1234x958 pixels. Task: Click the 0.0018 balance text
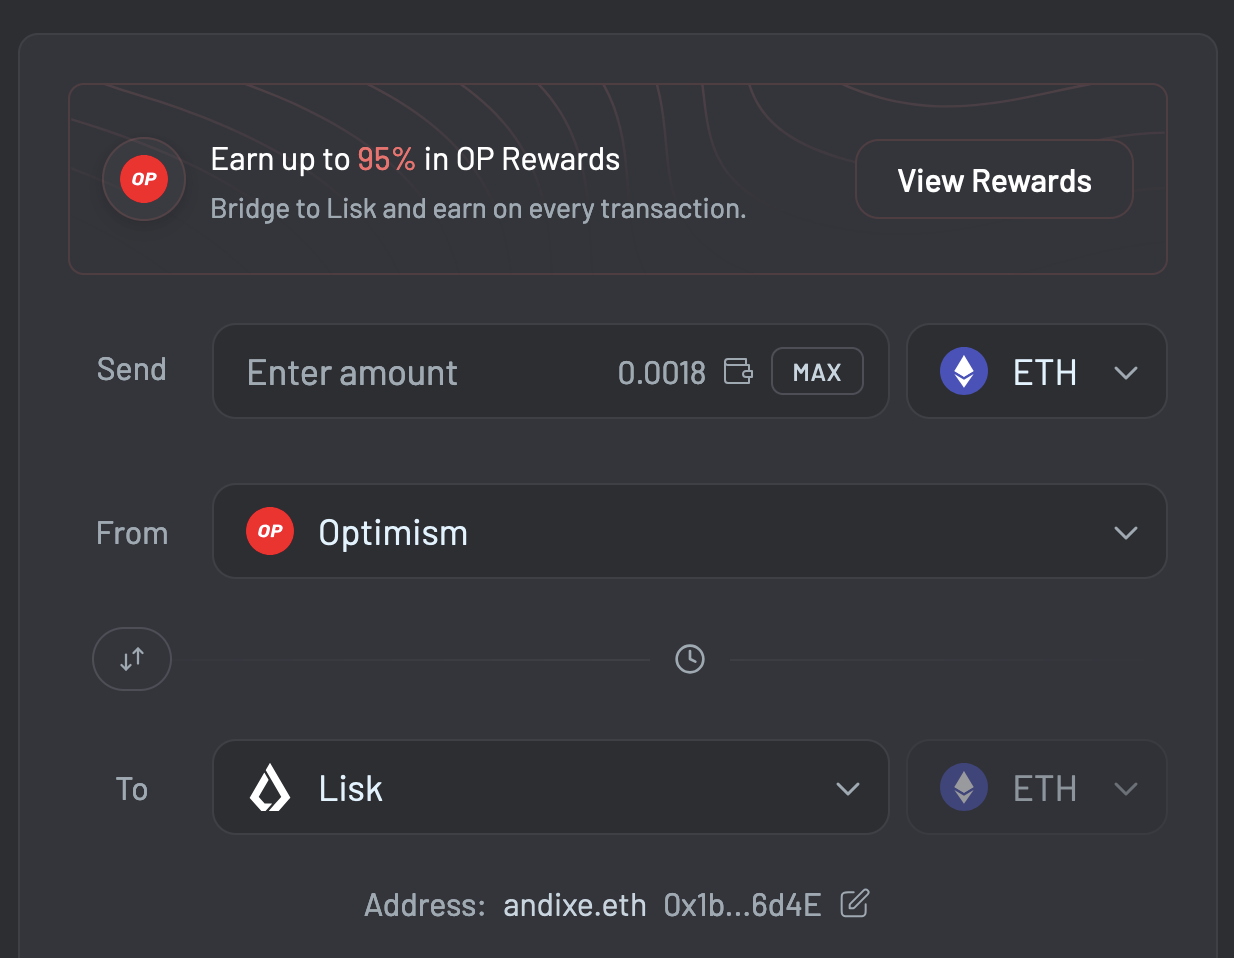pyautogui.click(x=662, y=371)
